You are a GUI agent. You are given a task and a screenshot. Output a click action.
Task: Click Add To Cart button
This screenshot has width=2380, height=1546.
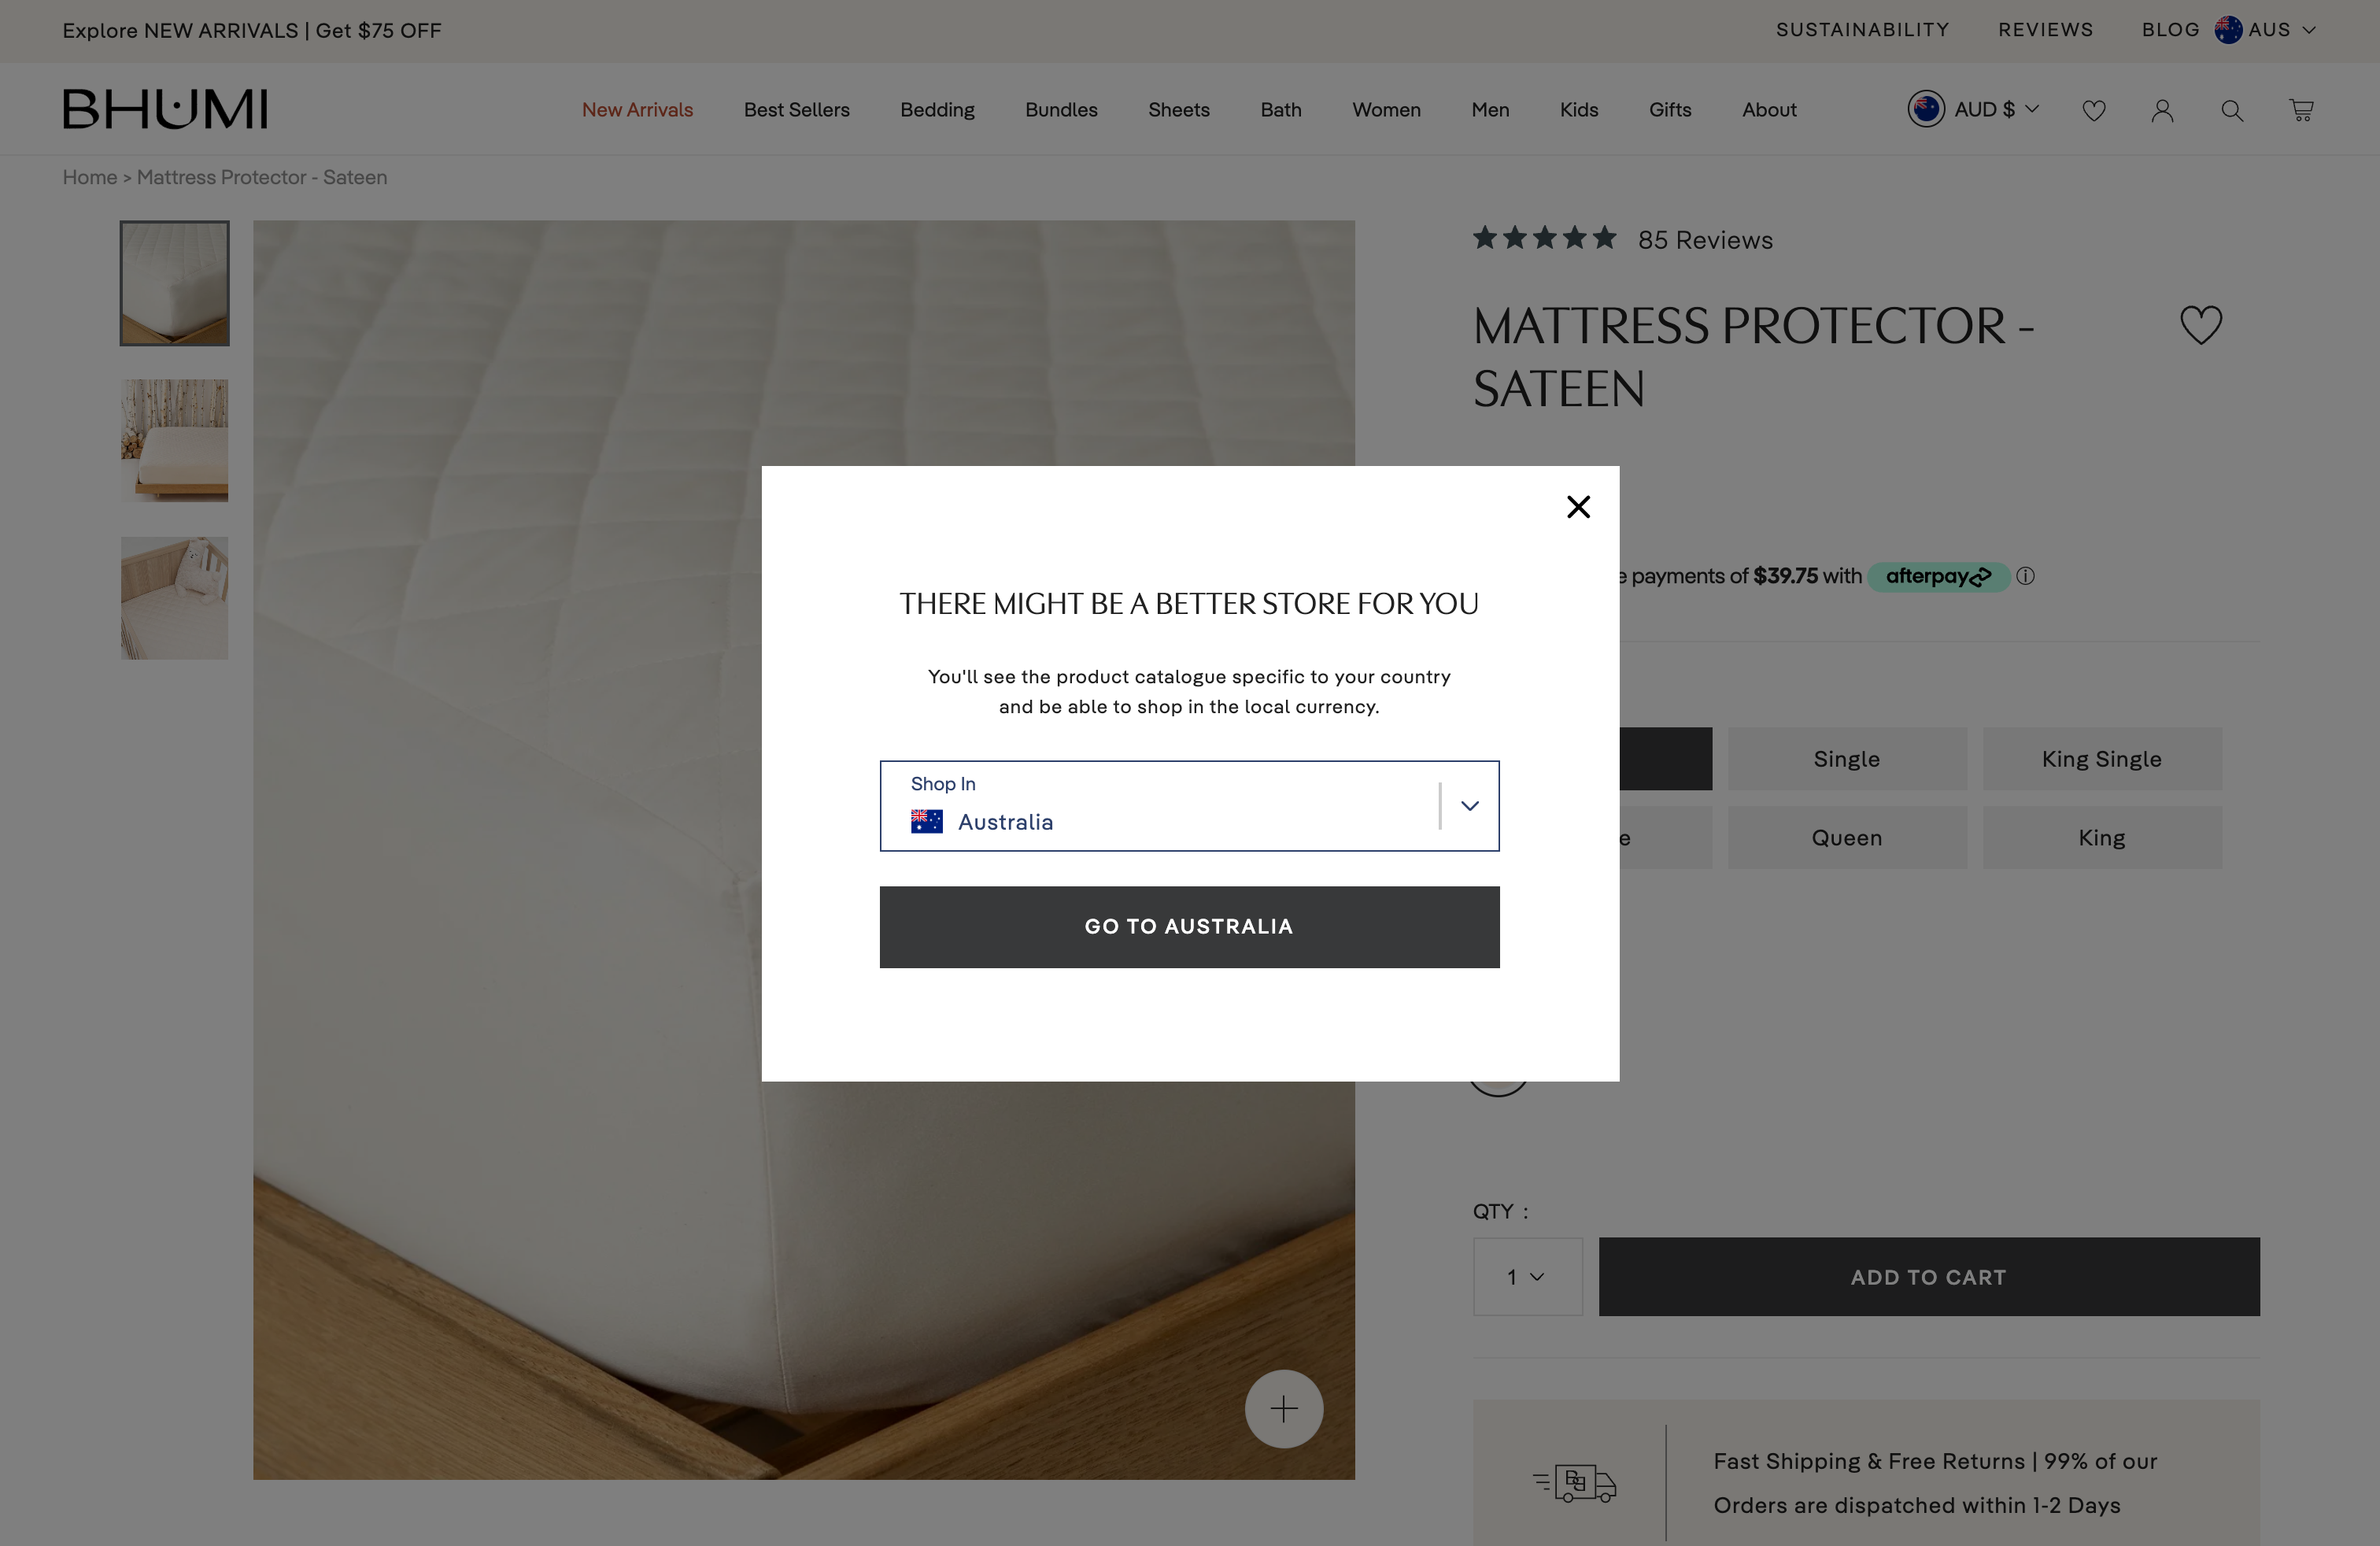pyautogui.click(x=1928, y=1277)
